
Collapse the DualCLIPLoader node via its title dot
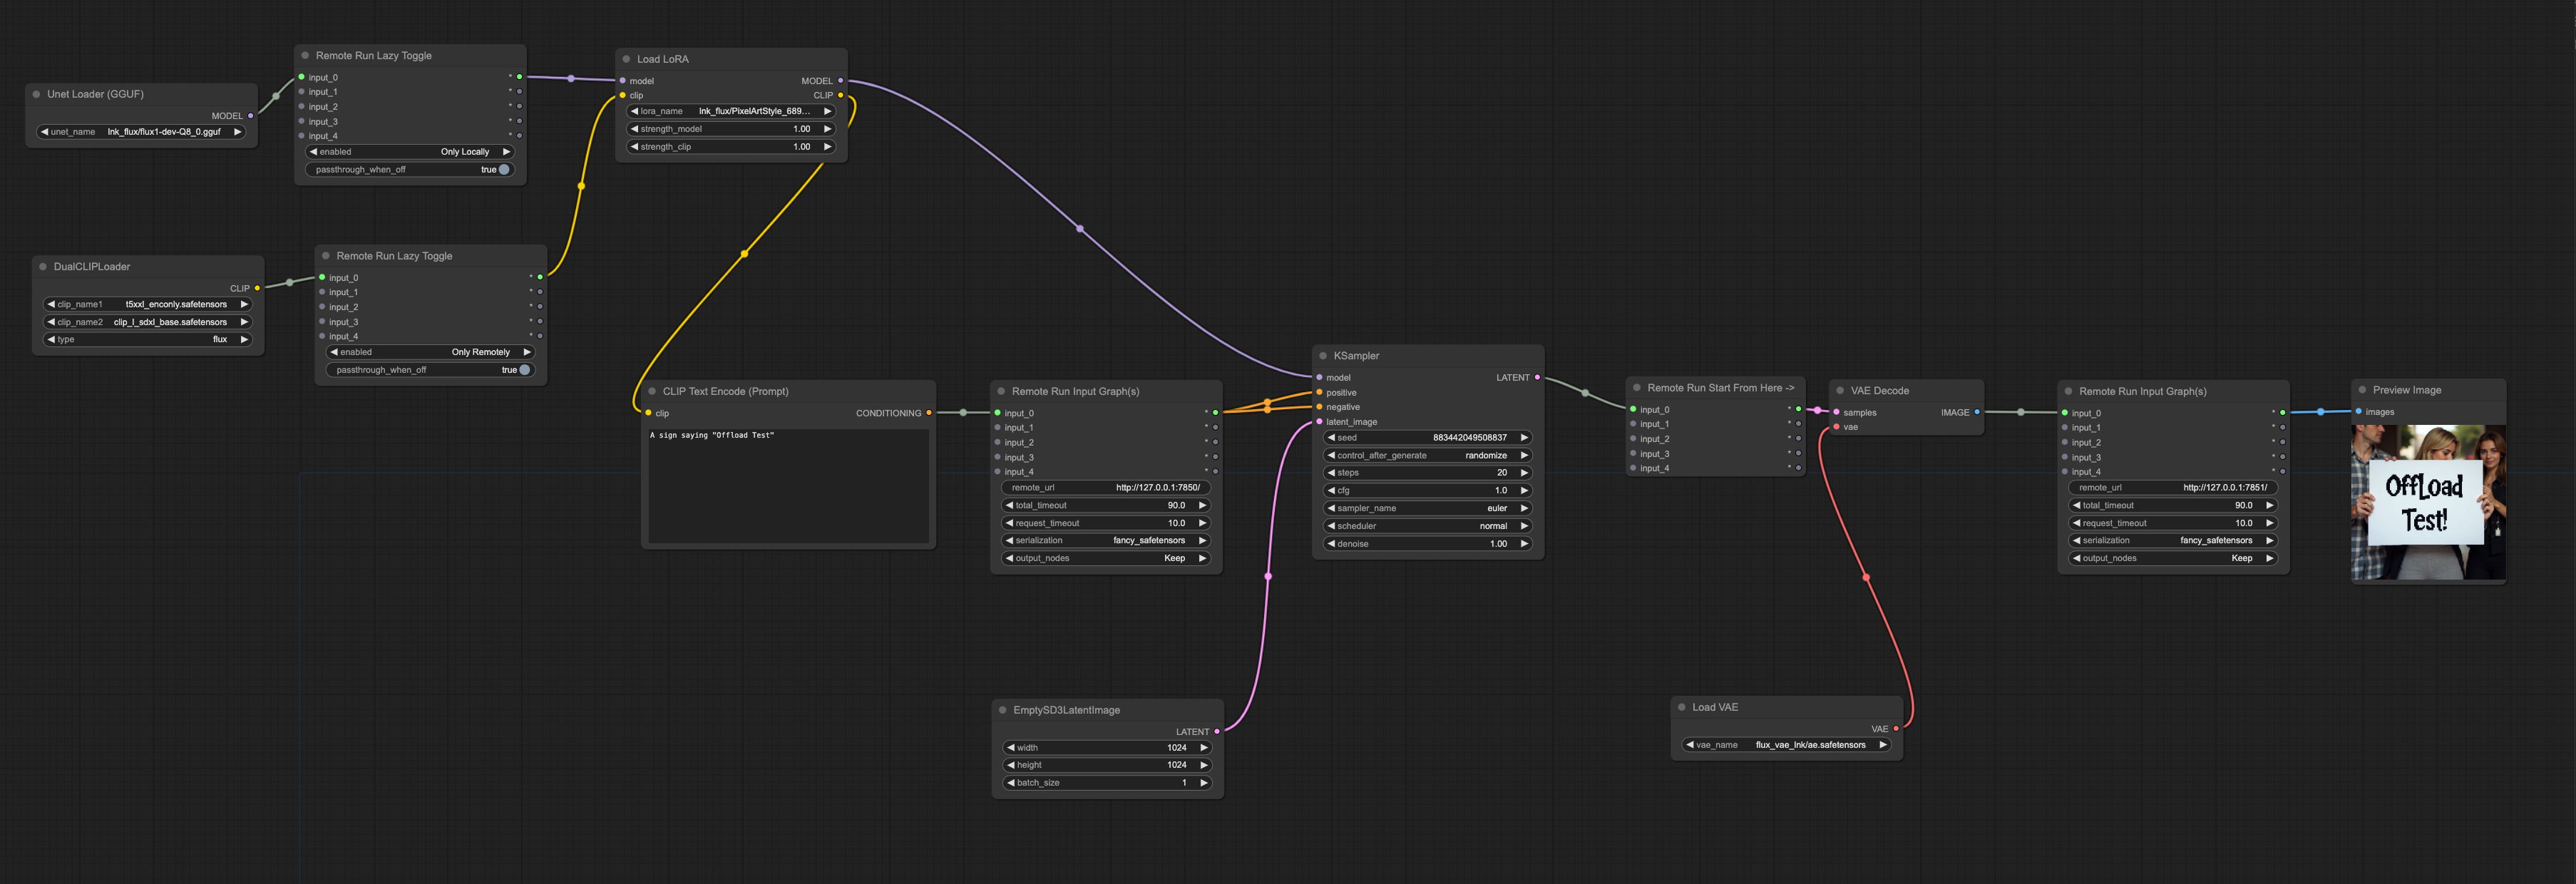click(43, 267)
